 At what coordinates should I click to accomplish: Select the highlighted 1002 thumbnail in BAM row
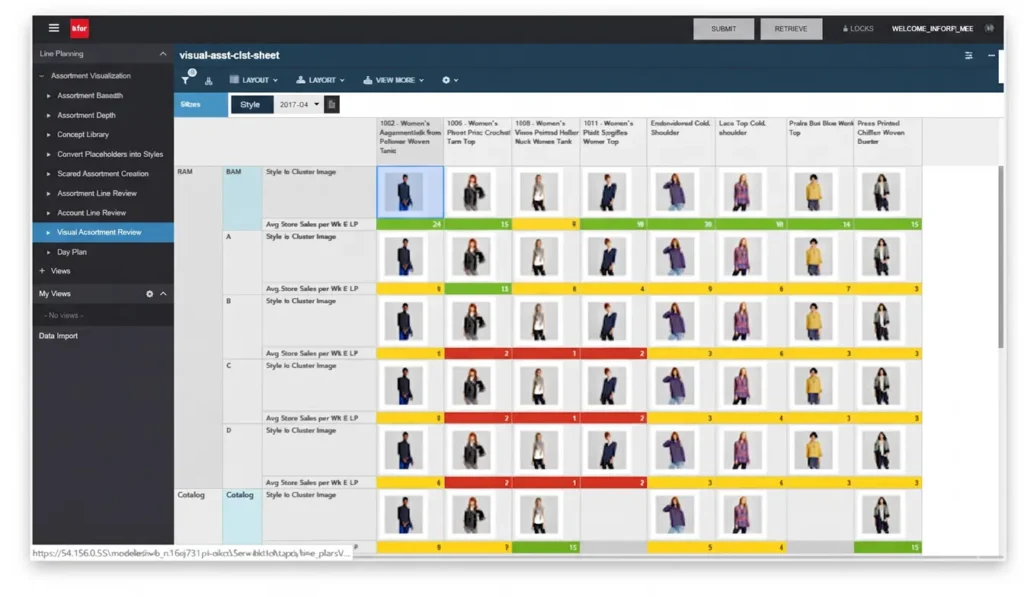click(x=409, y=191)
